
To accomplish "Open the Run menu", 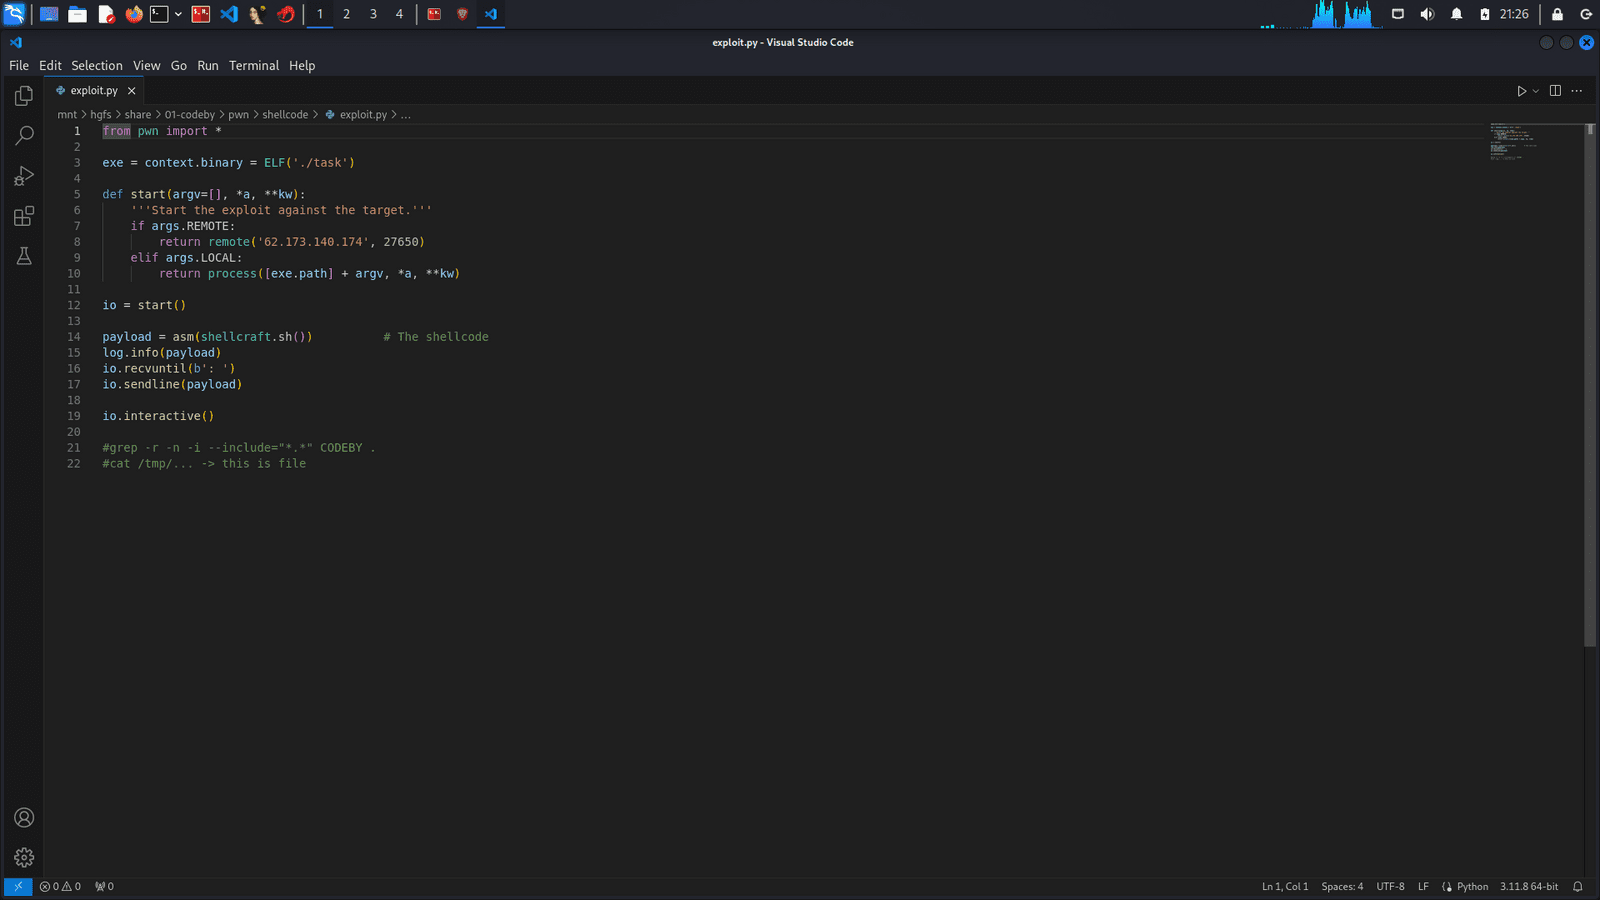I will pos(208,66).
